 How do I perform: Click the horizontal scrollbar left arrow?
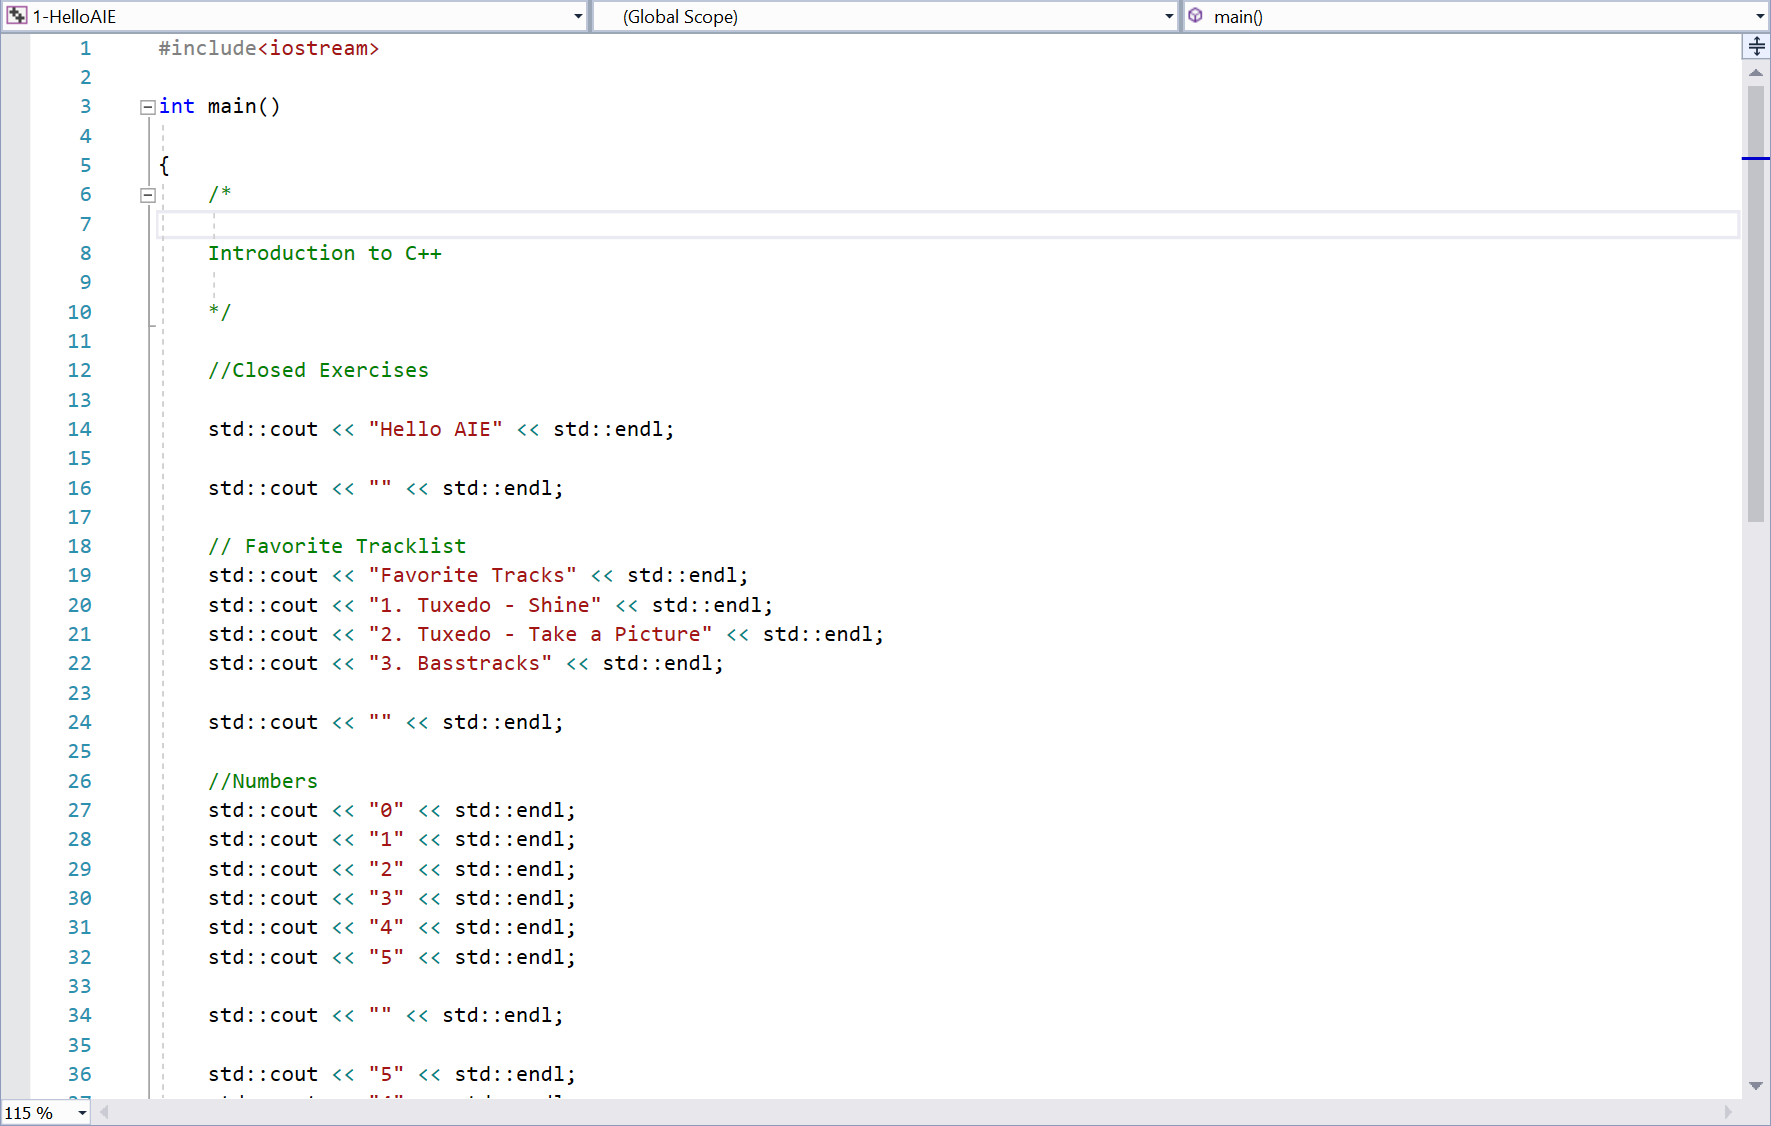pyautogui.click(x=104, y=1112)
